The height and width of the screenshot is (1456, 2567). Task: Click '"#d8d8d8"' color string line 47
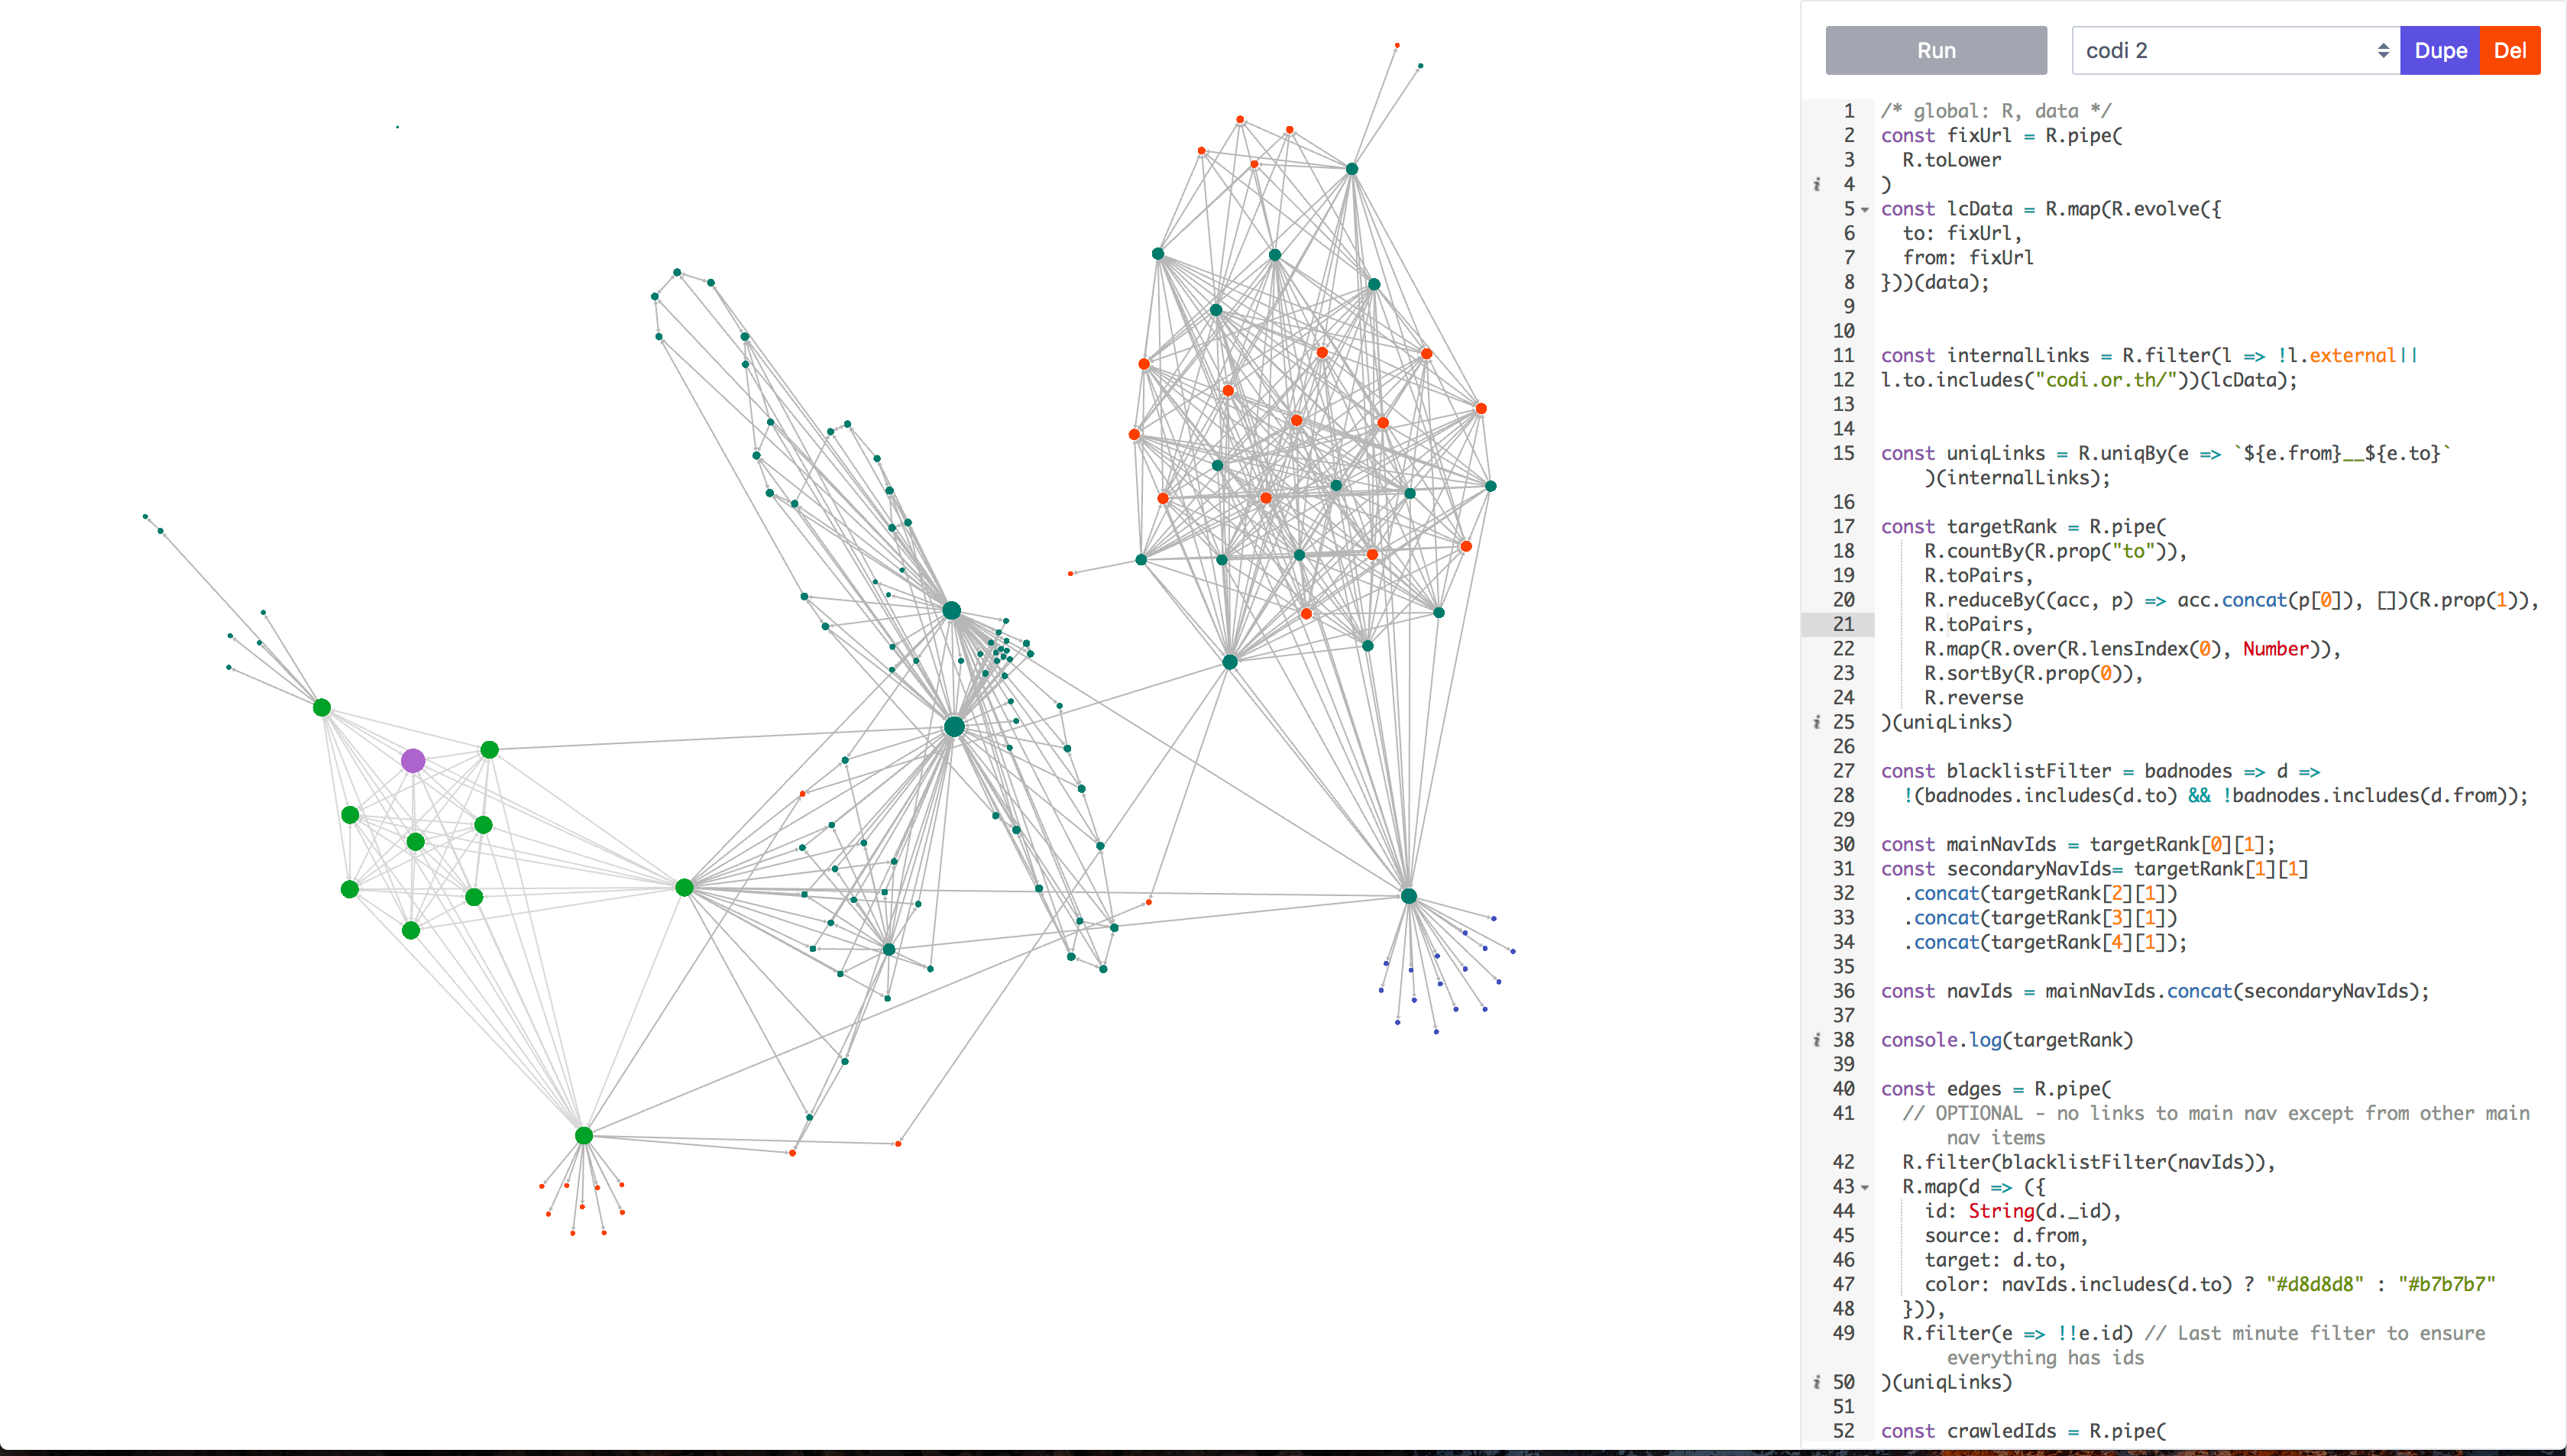(x=2314, y=1285)
